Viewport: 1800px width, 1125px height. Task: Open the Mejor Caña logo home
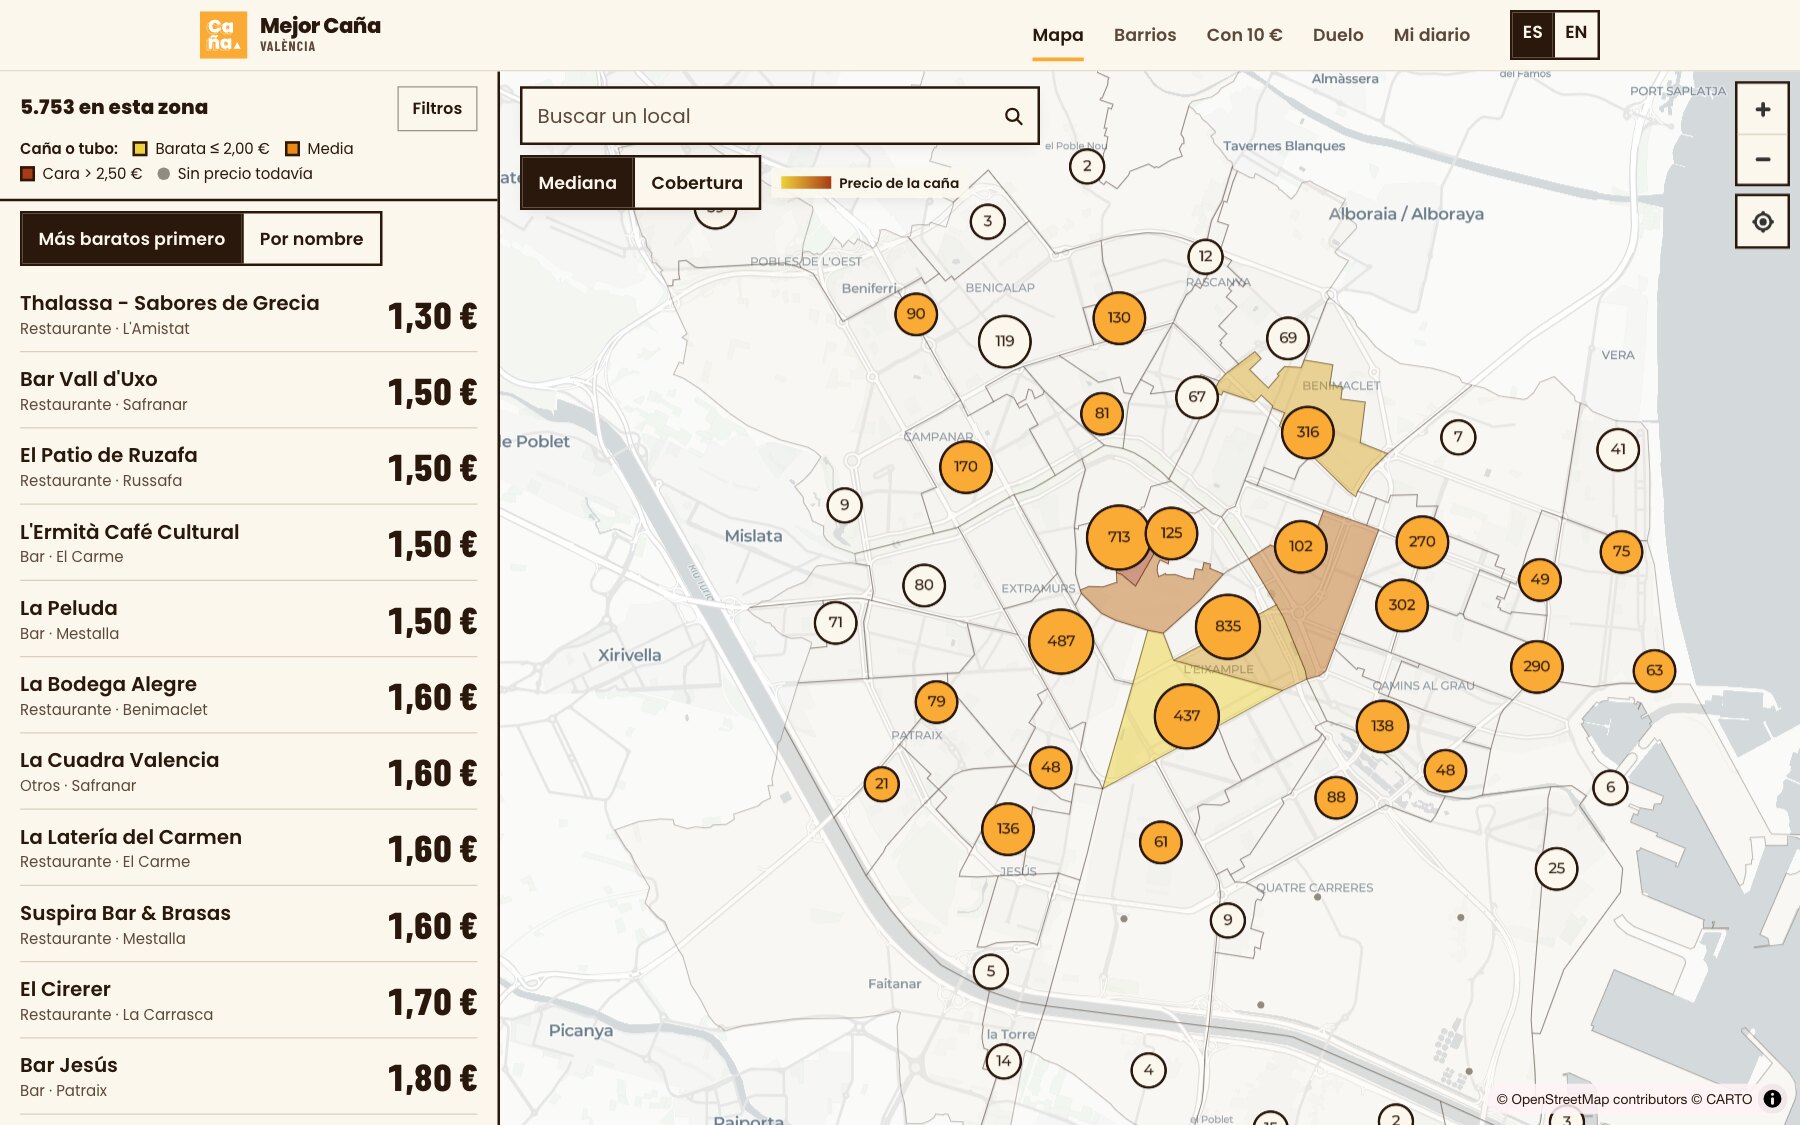[x=291, y=35]
